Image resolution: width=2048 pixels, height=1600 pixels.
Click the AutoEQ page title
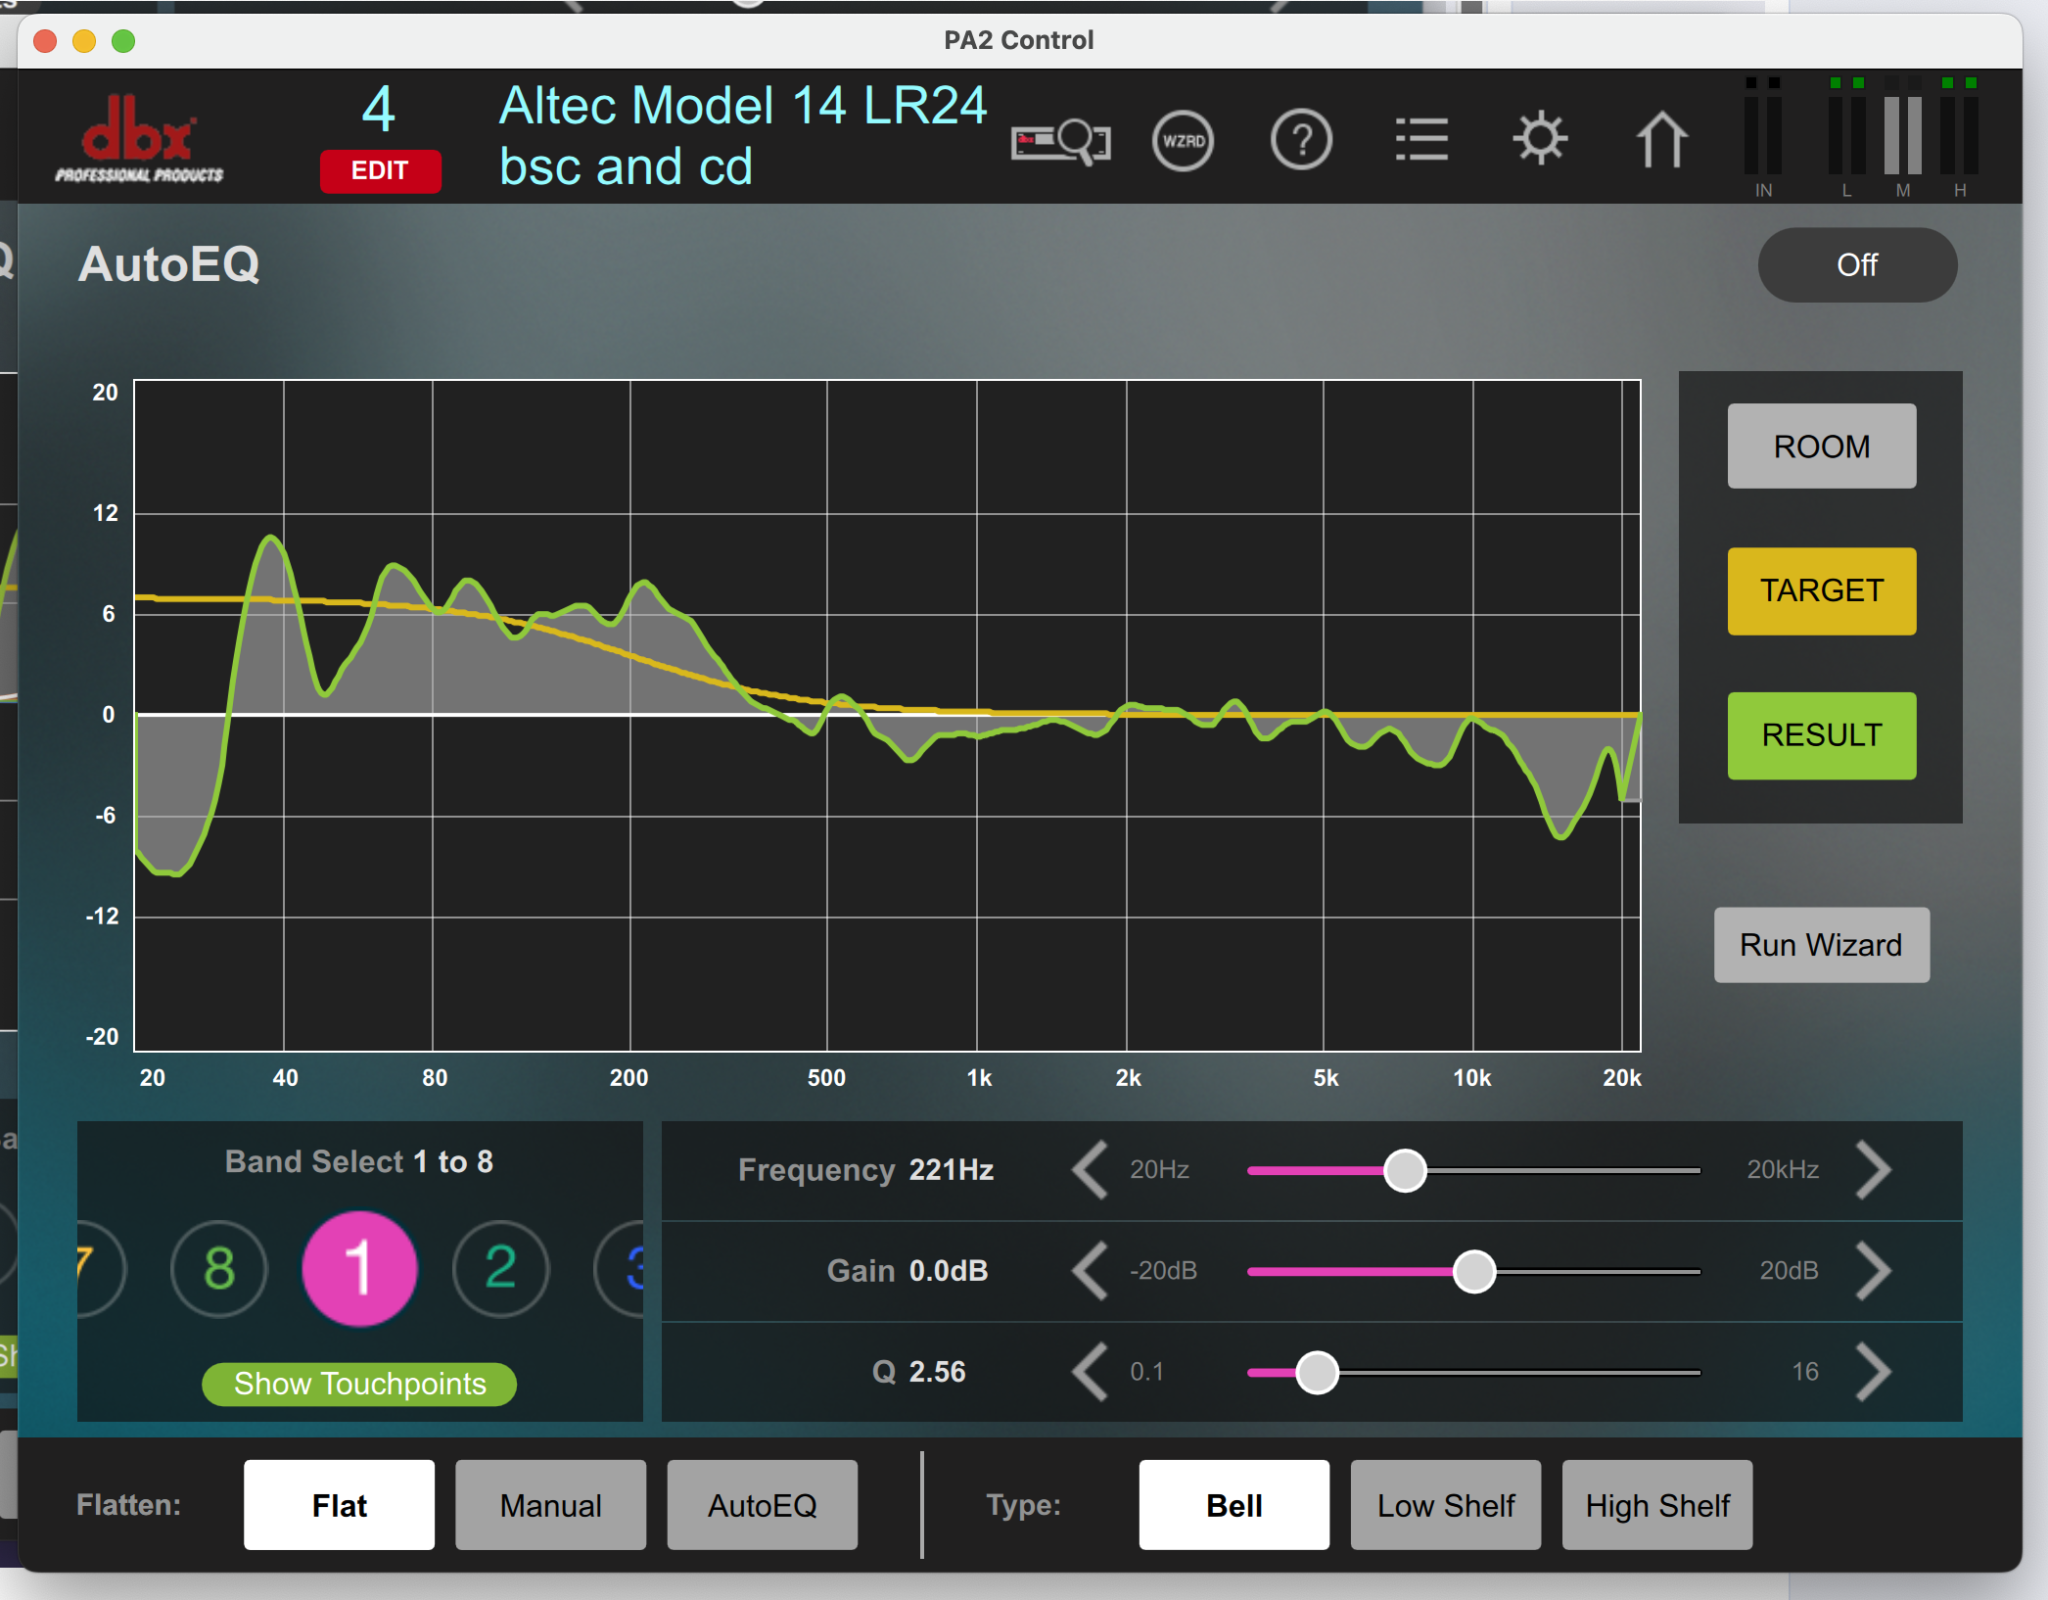point(169,265)
